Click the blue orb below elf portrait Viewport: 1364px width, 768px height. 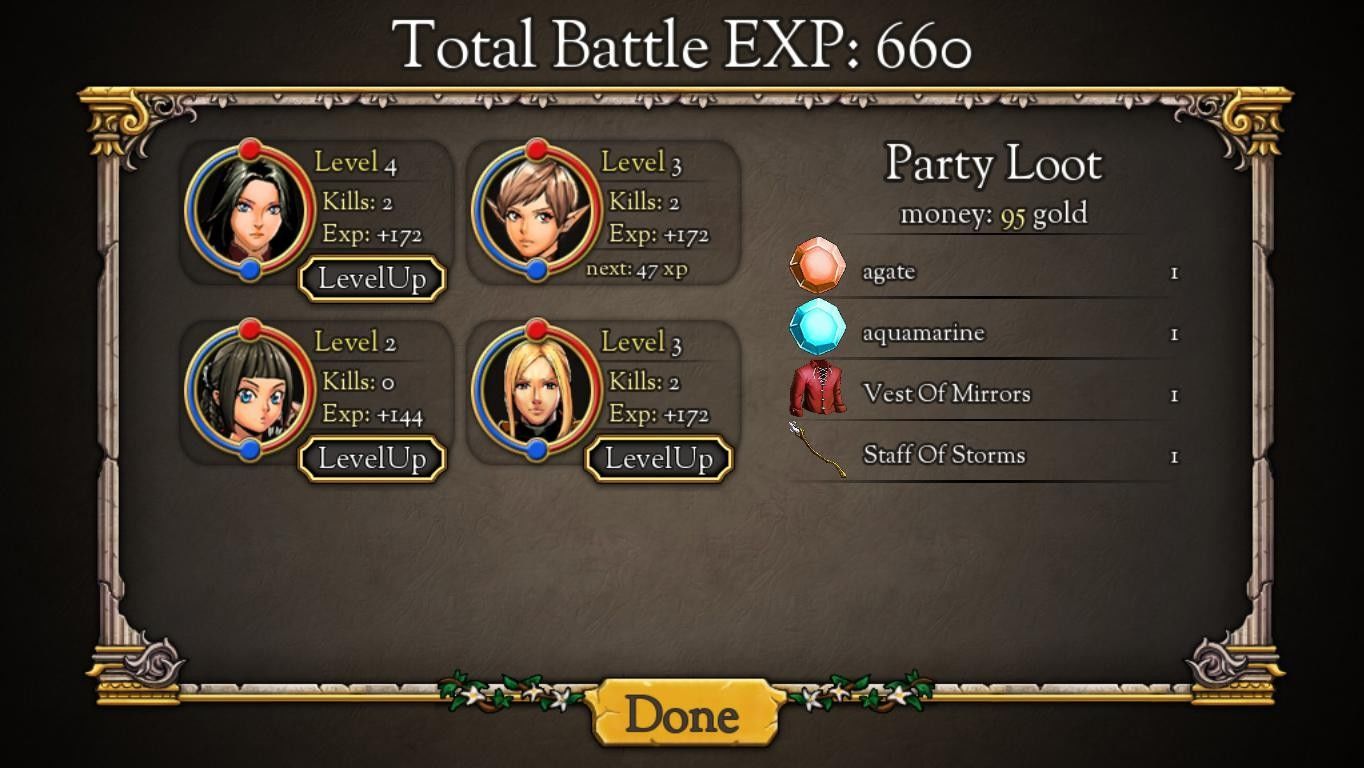[536, 270]
